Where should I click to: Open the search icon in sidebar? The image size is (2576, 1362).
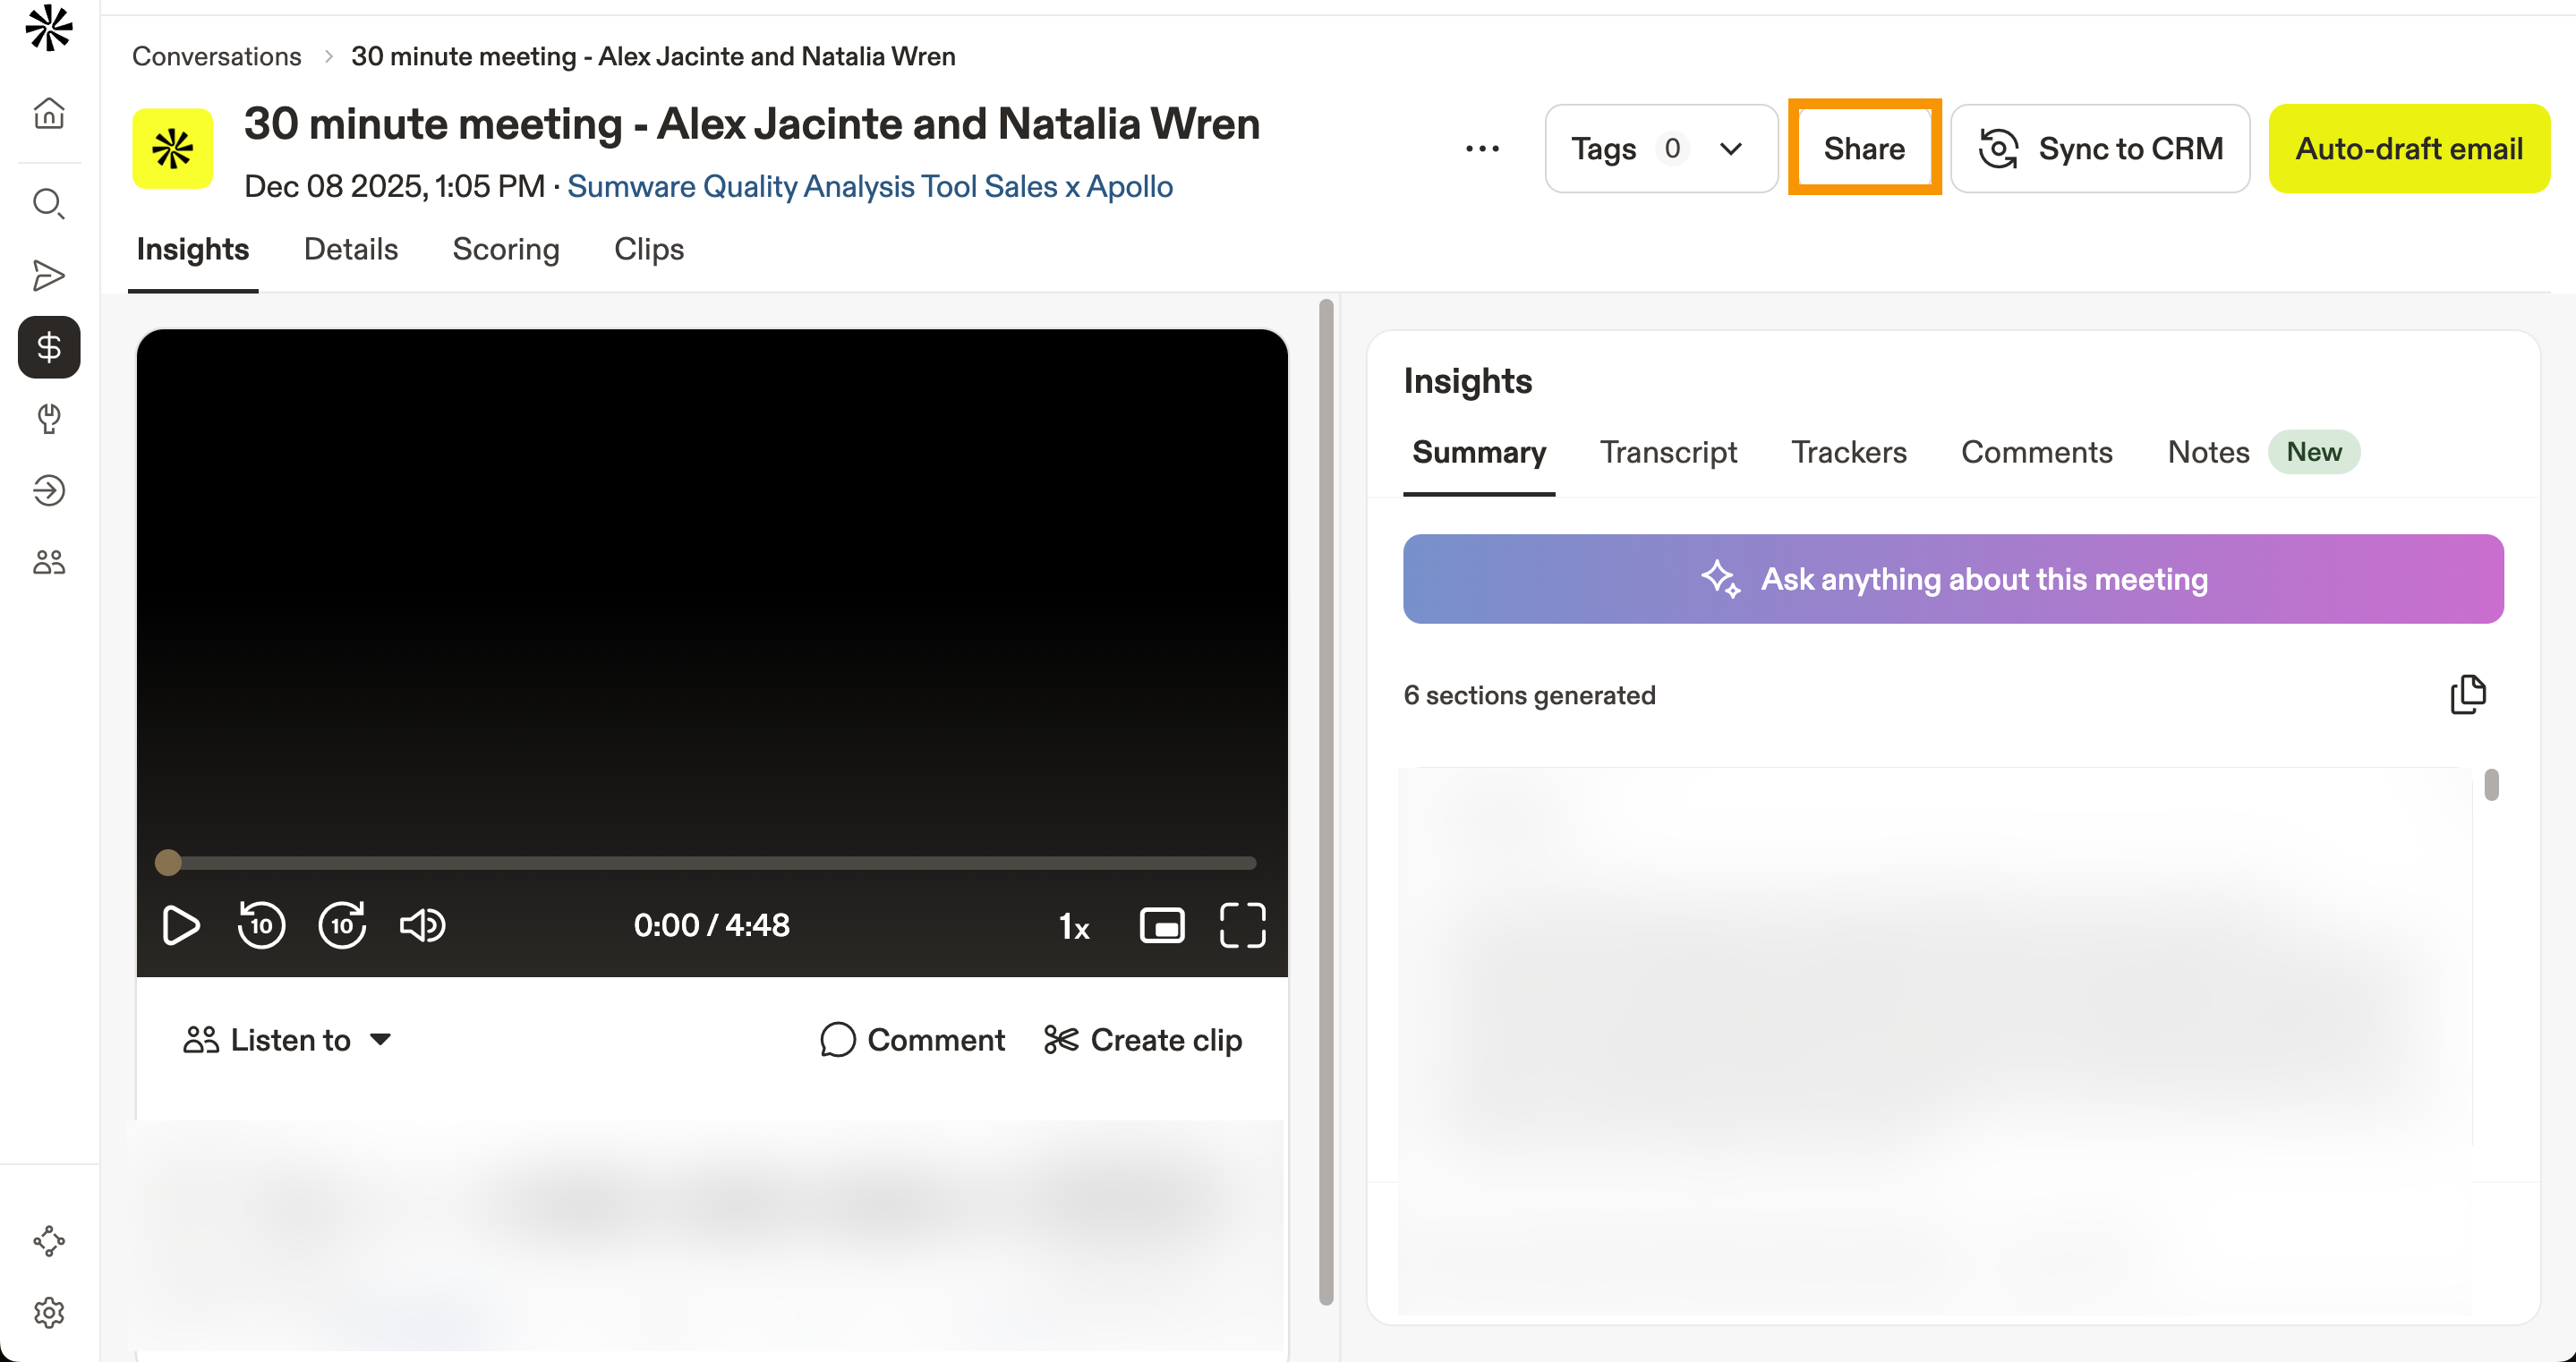tap(48, 204)
